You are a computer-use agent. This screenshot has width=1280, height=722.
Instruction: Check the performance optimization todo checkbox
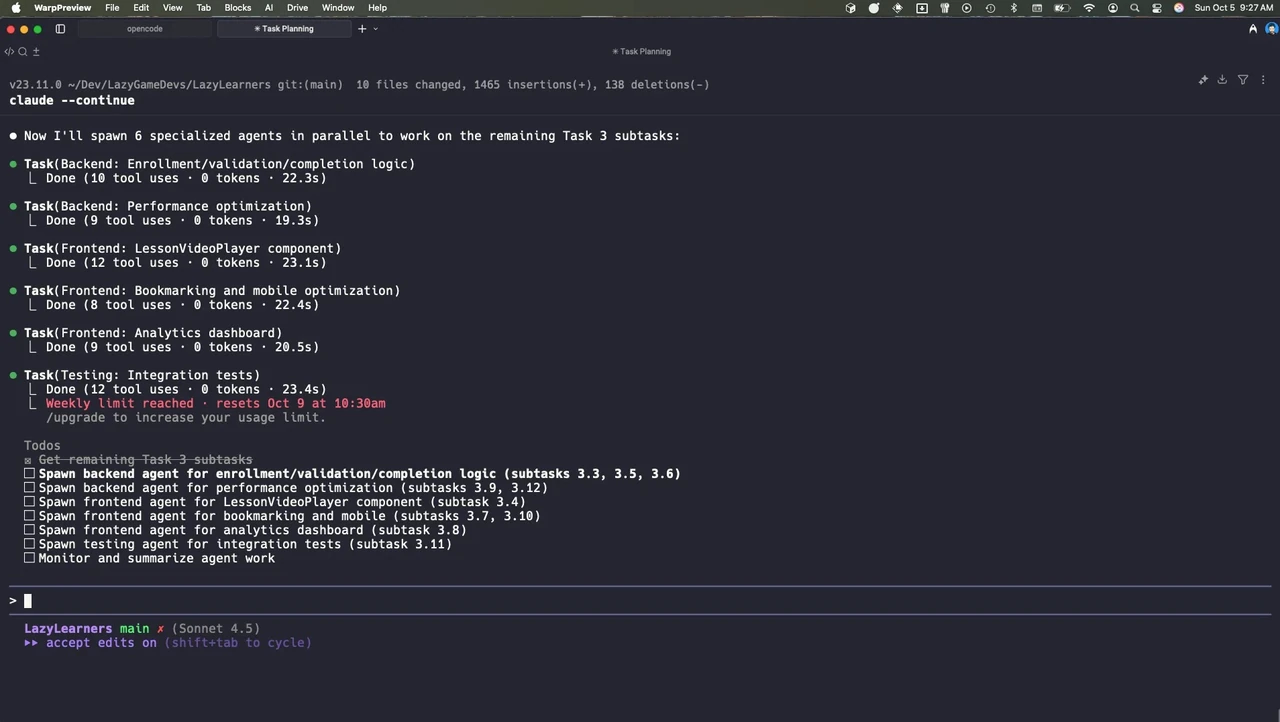[x=29, y=488]
